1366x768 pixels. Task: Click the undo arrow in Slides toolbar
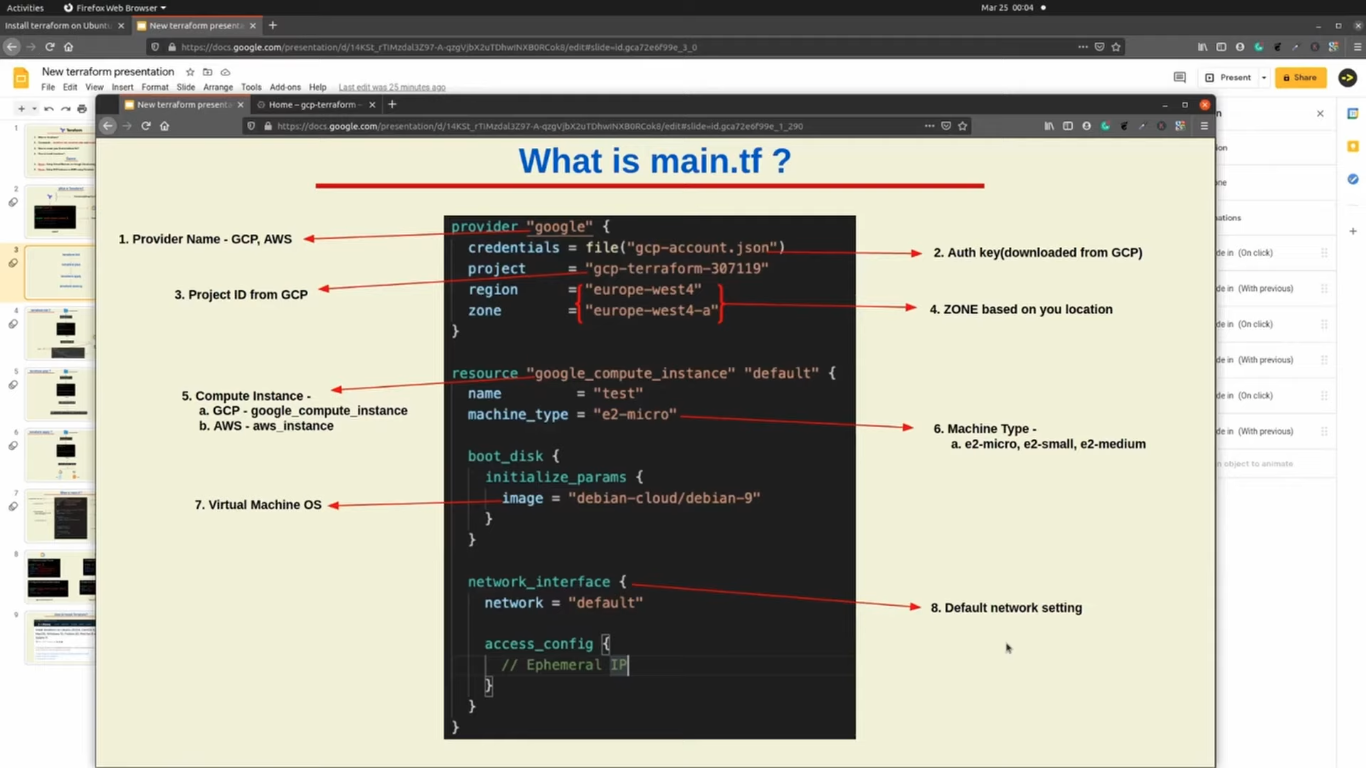point(48,109)
